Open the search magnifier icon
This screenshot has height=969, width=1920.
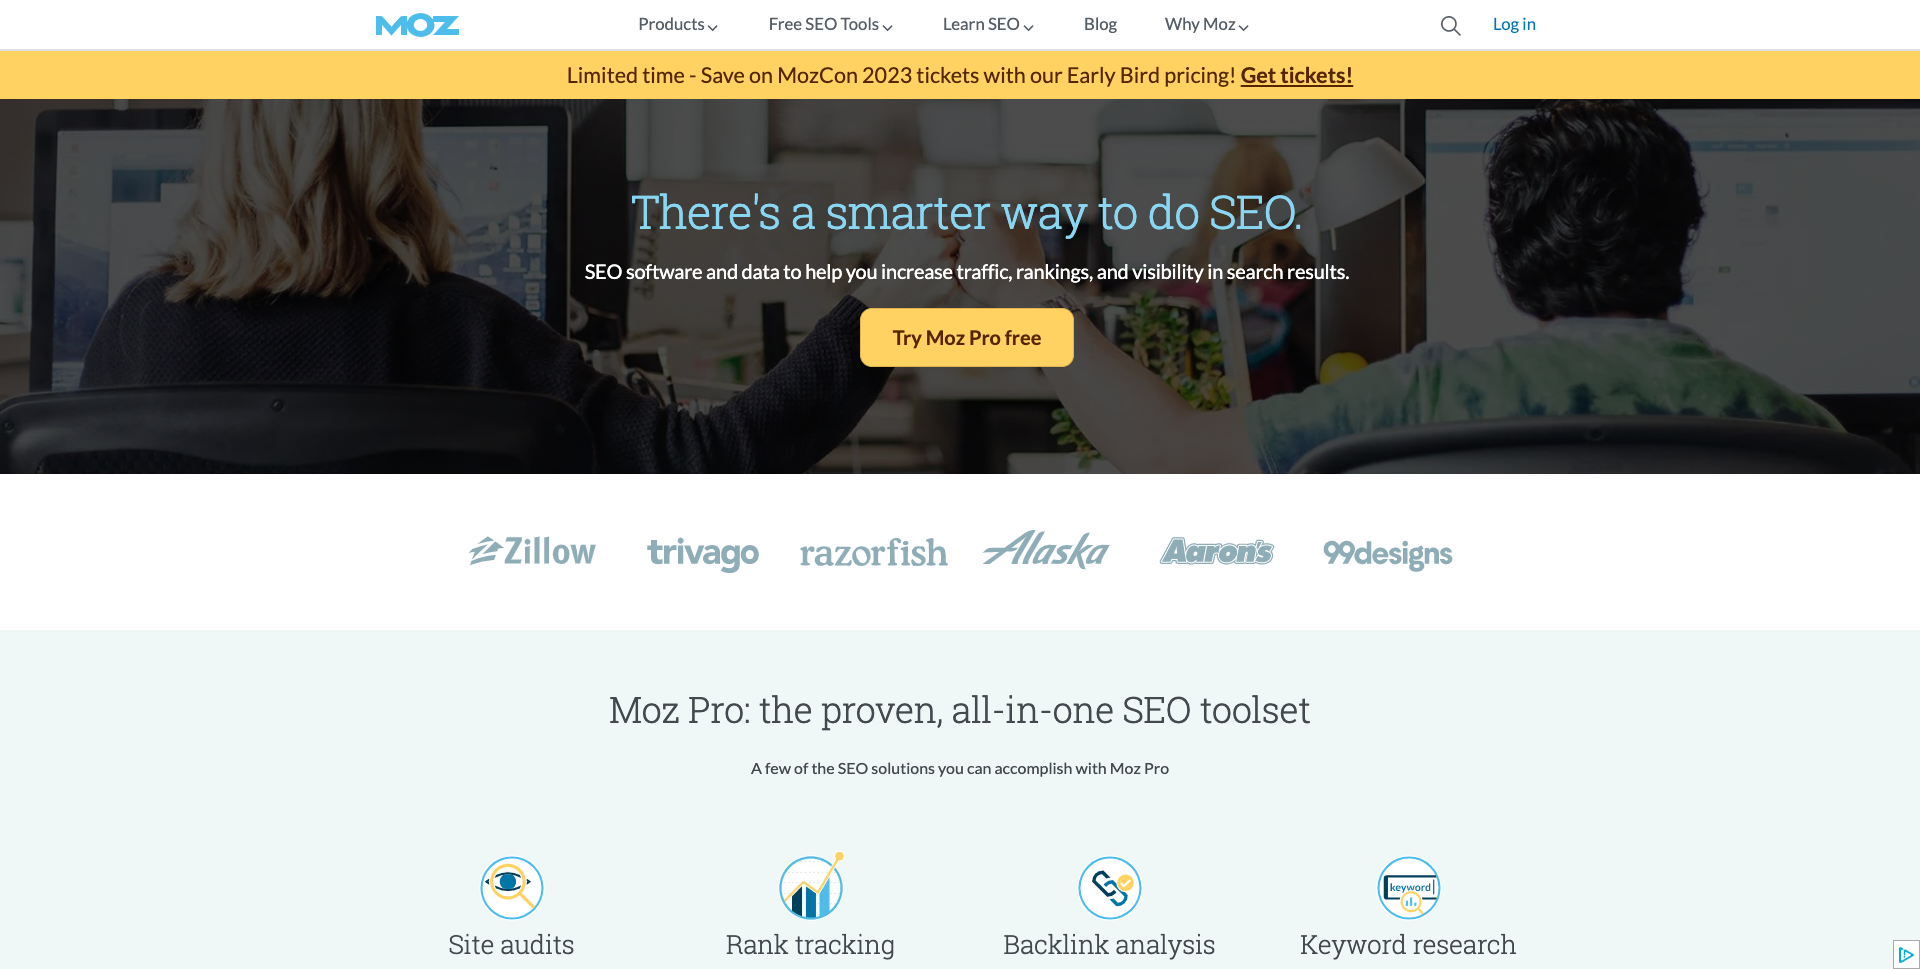[1450, 26]
